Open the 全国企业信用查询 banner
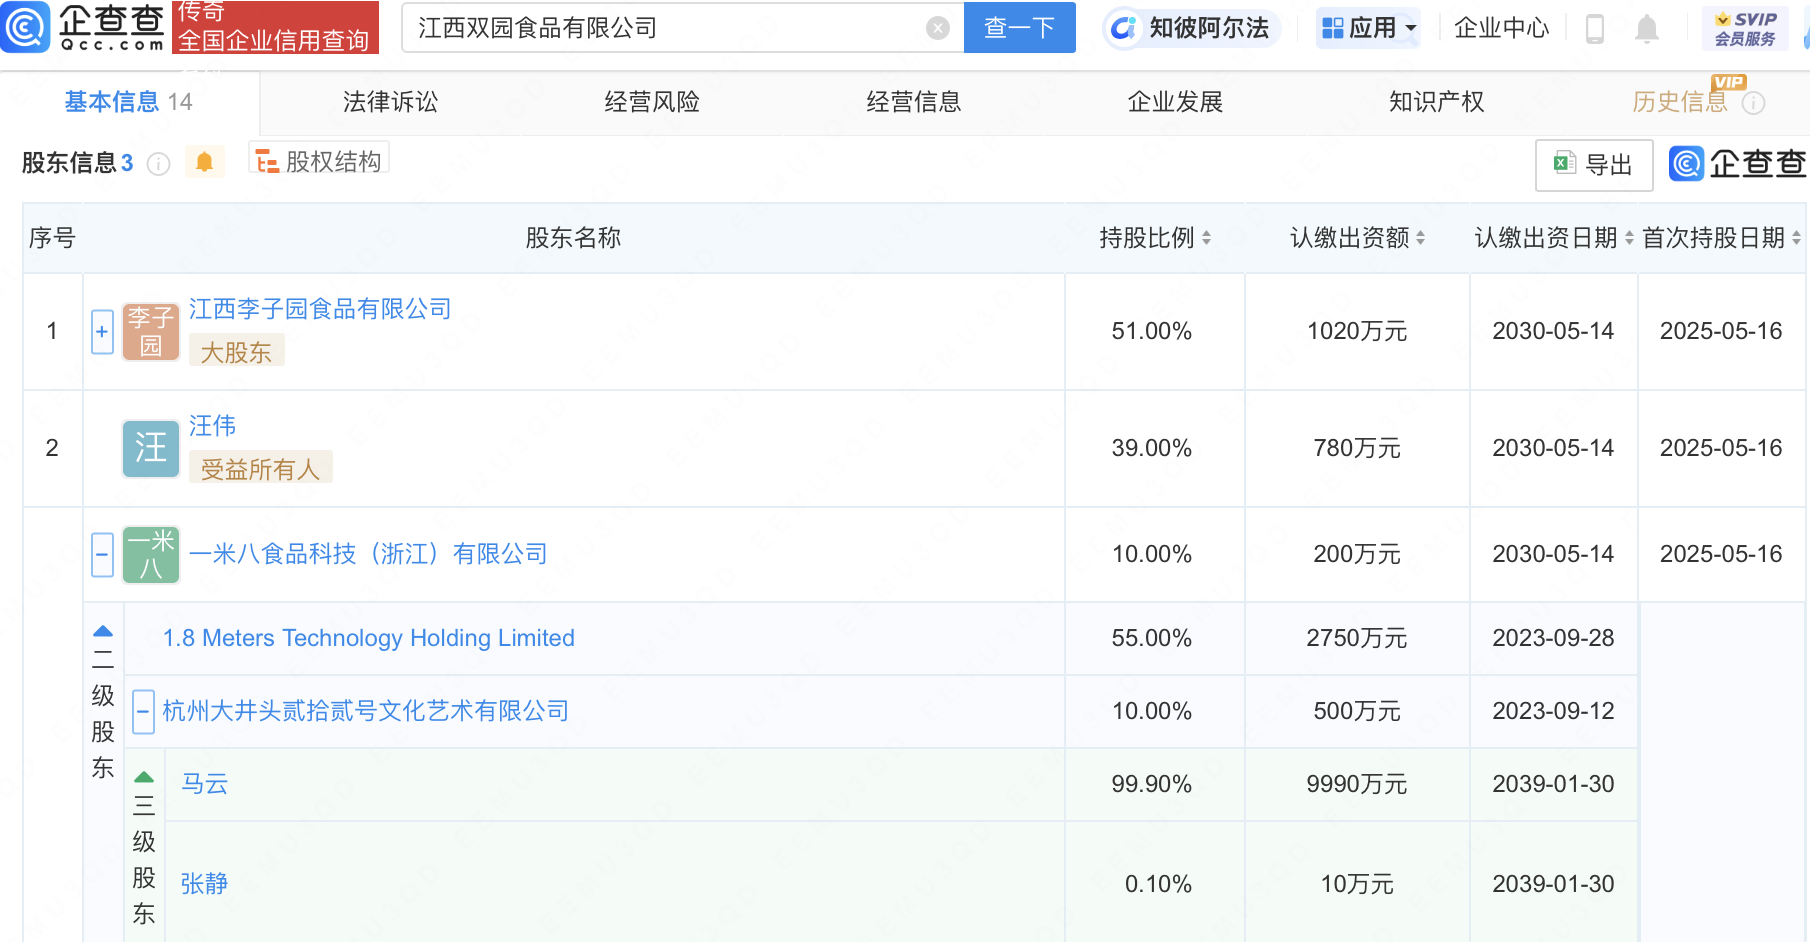Image resolution: width=1810 pixels, height=942 pixels. [x=275, y=27]
